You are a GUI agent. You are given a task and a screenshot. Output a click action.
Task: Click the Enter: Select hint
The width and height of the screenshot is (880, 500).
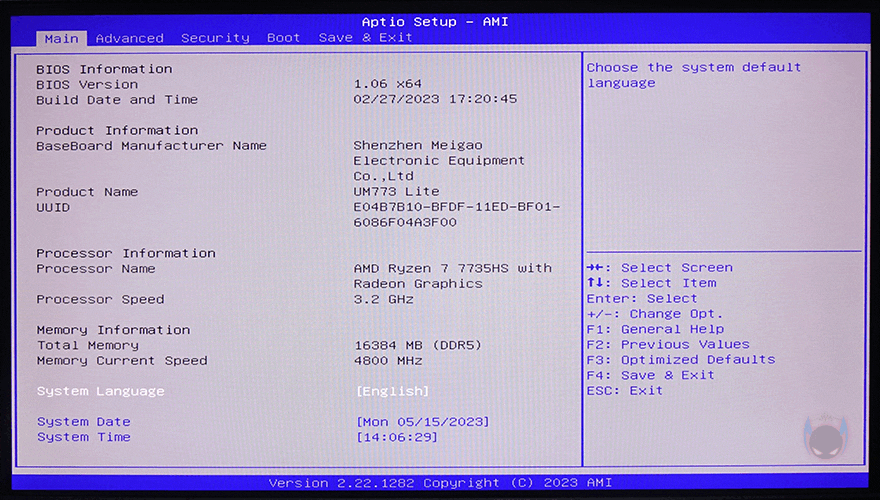tap(642, 299)
